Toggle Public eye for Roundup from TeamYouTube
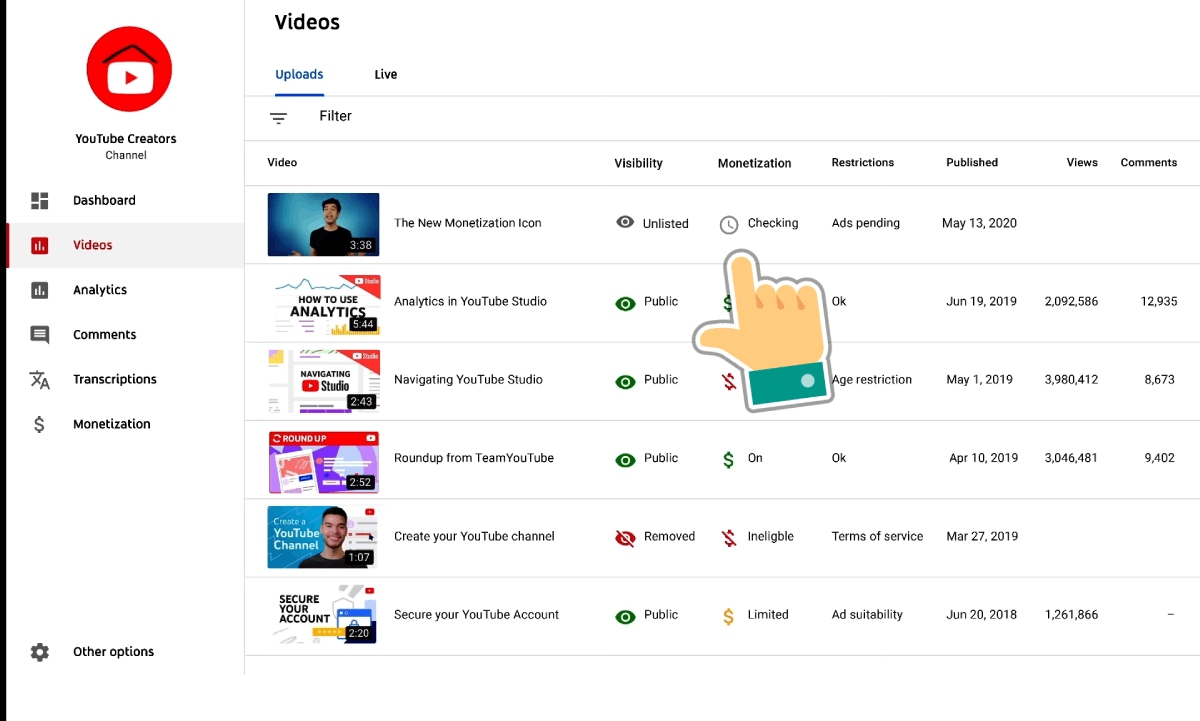Image resolution: width=1200 pixels, height=721 pixels. [626, 460]
